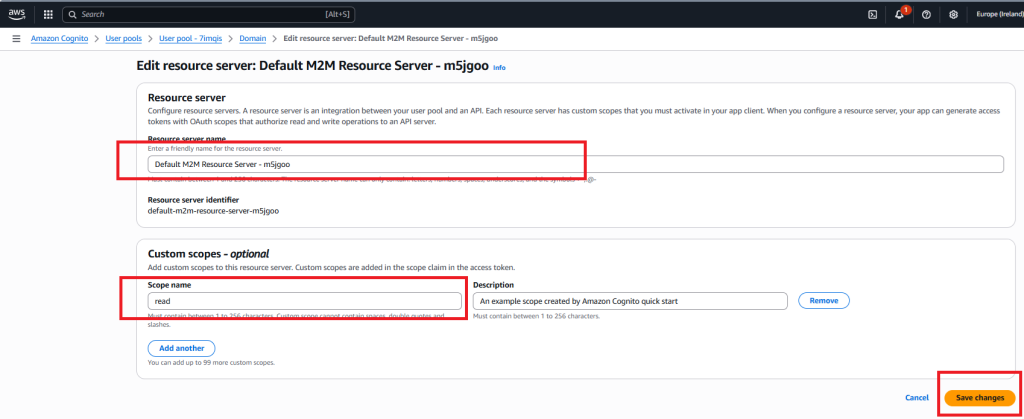Edit the scope Description field

629,300
